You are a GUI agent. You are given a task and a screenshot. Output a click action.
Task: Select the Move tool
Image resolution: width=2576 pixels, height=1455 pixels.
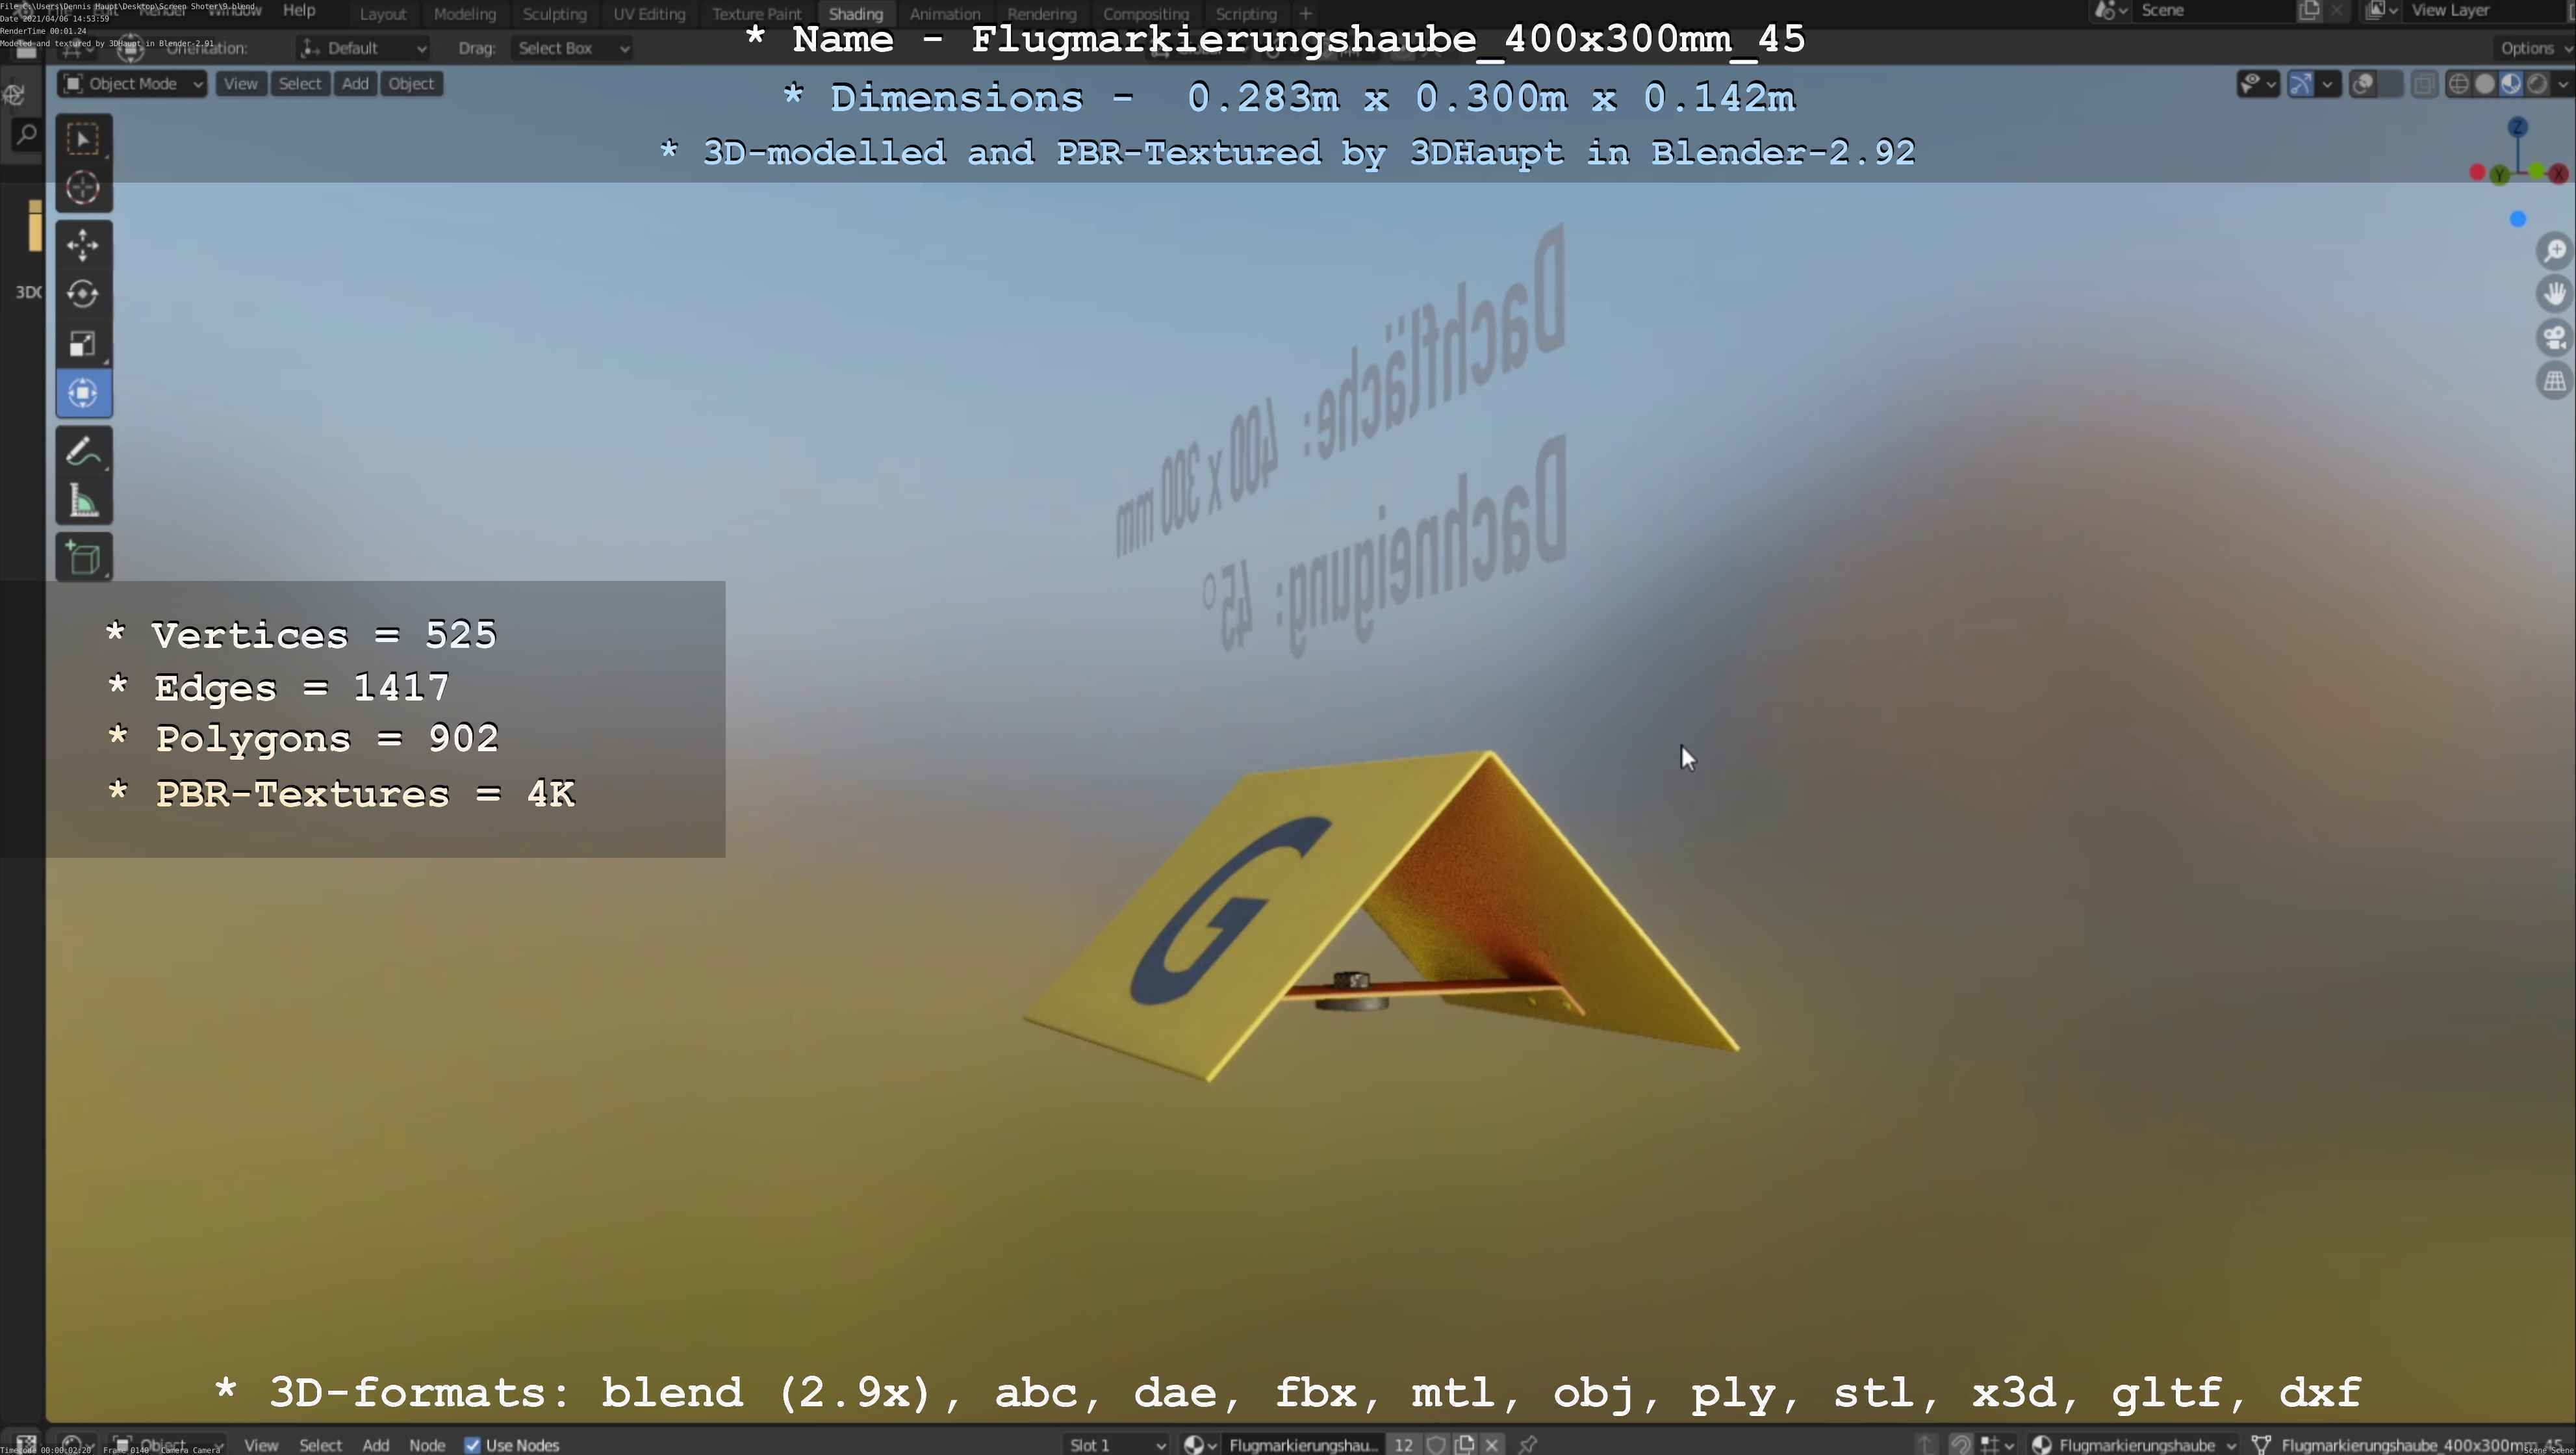coord(83,245)
